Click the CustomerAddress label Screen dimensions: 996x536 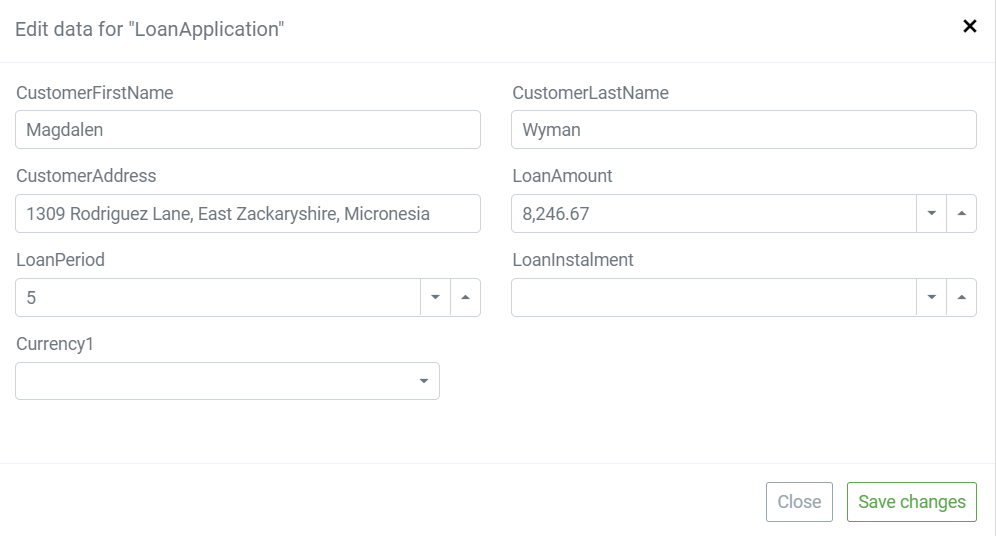click(x=86, y=176)
